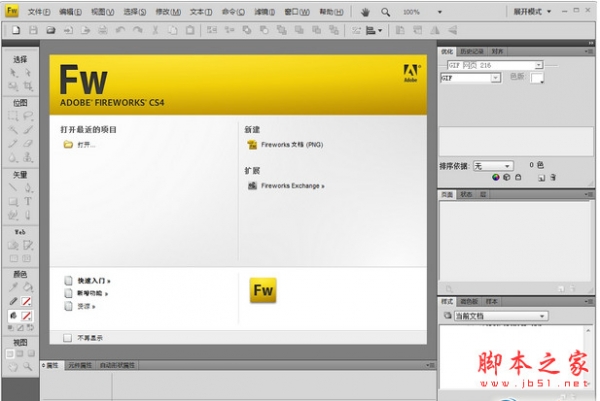Open the 新增功能 link
600x401 pixels.
93,293
